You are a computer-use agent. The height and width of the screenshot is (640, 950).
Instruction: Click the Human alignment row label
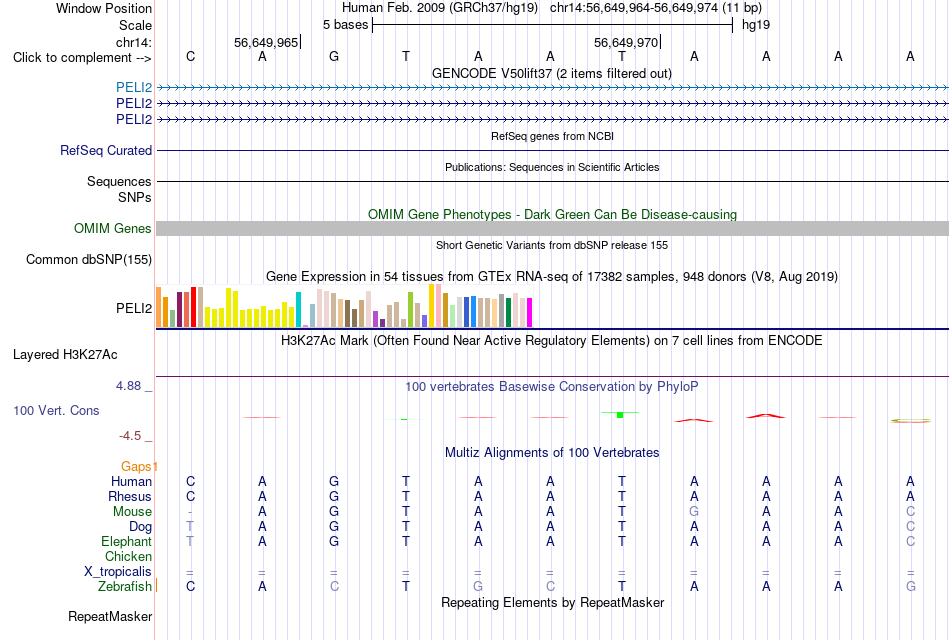point(131,481)
